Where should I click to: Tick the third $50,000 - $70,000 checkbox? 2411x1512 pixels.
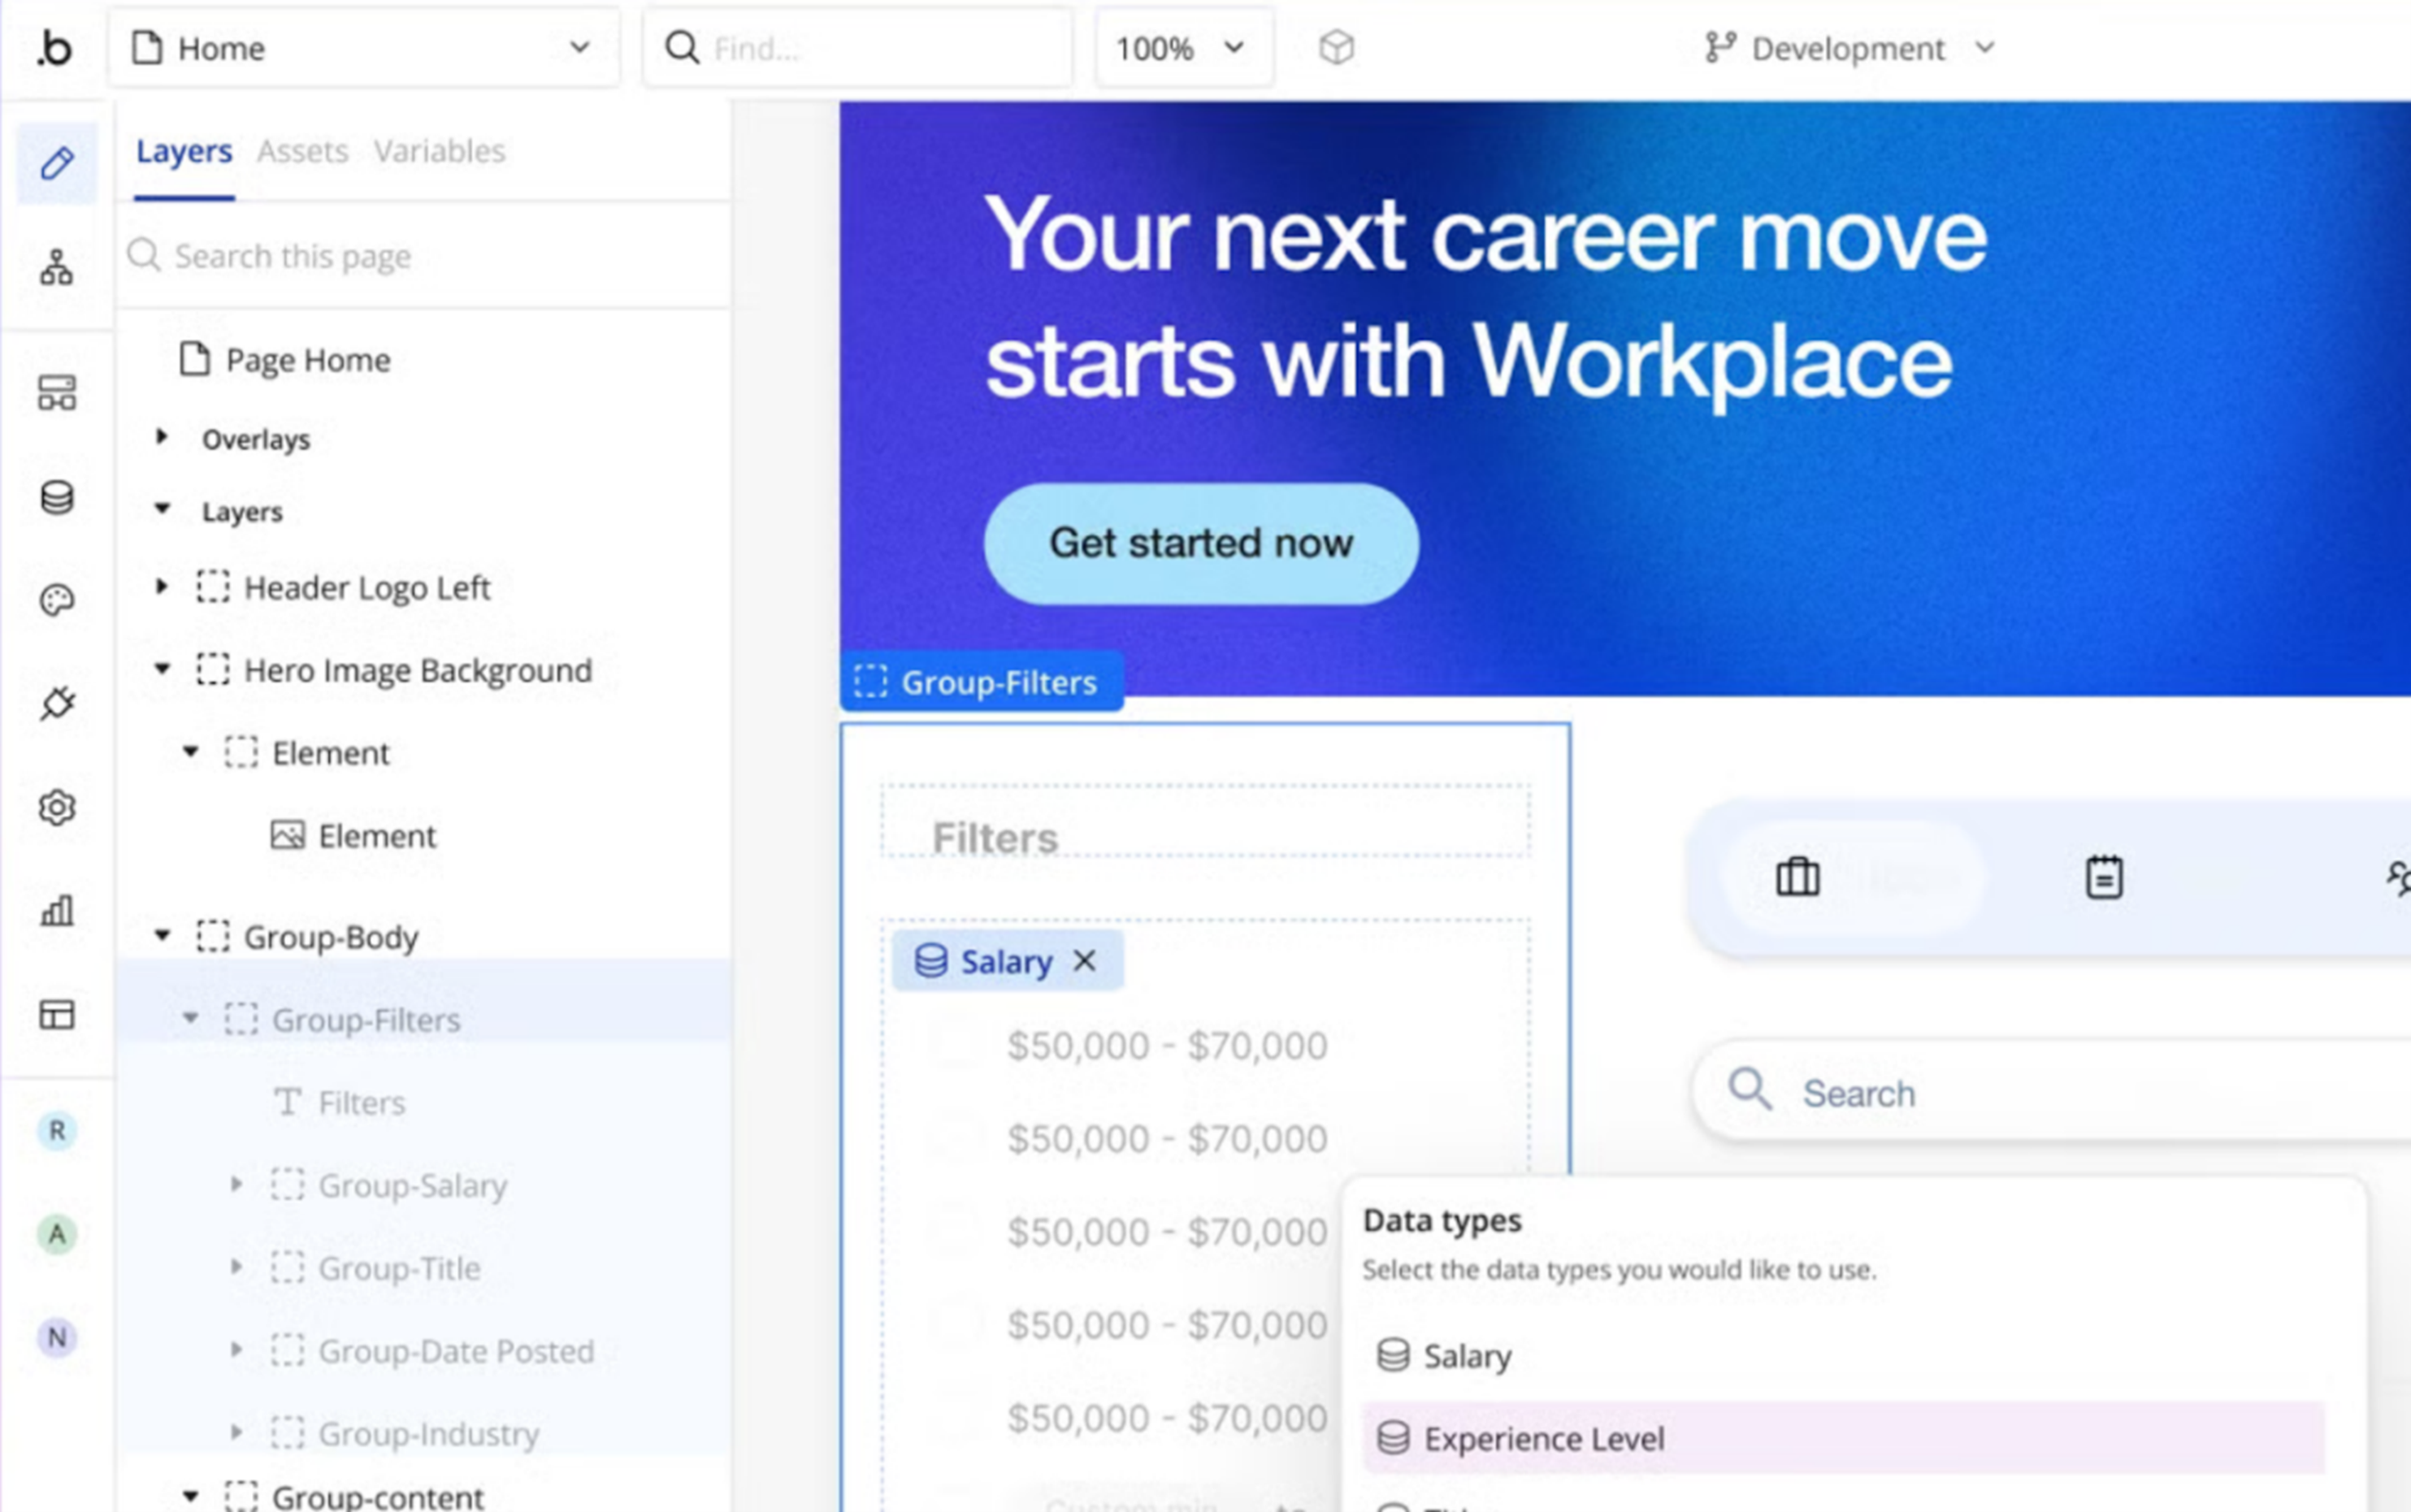coord(955,1231)
